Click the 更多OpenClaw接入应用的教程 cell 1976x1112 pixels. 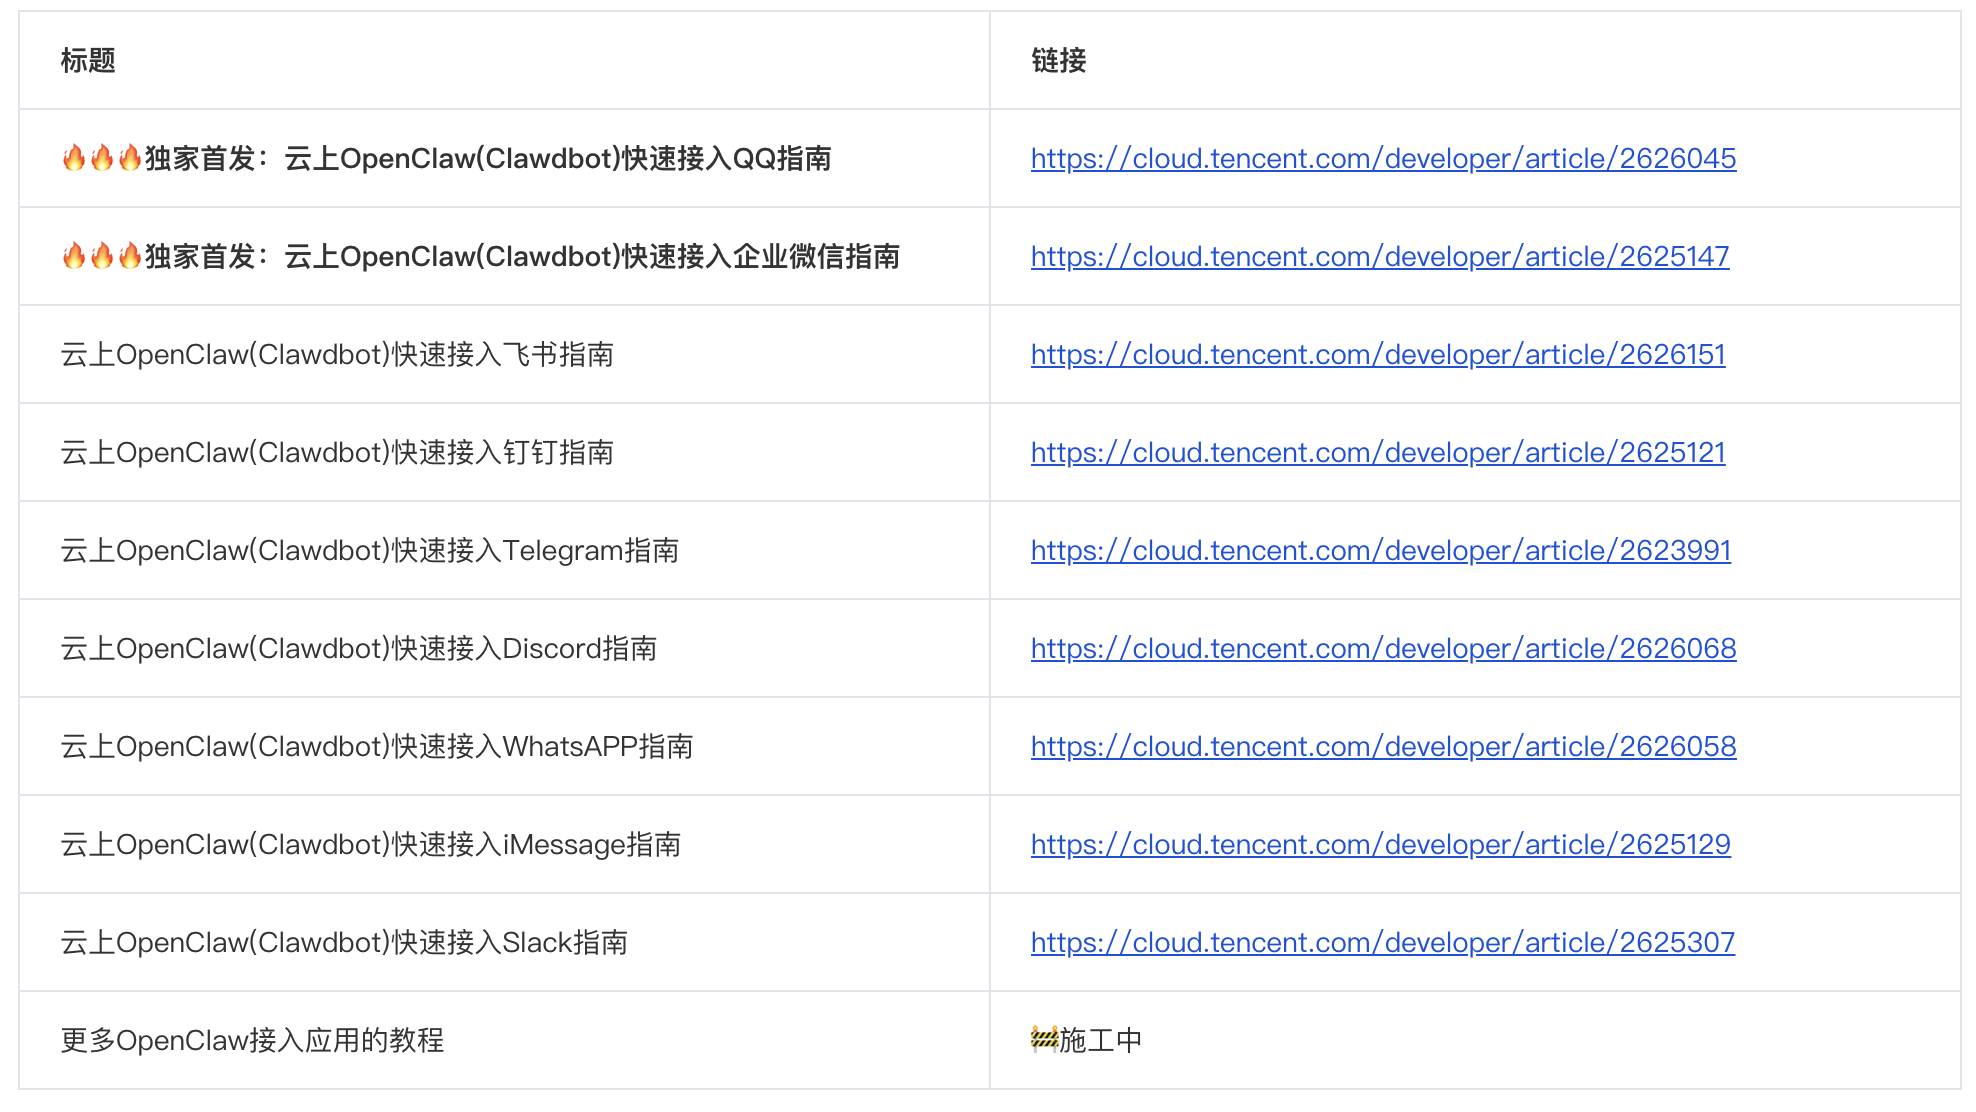252,1041
